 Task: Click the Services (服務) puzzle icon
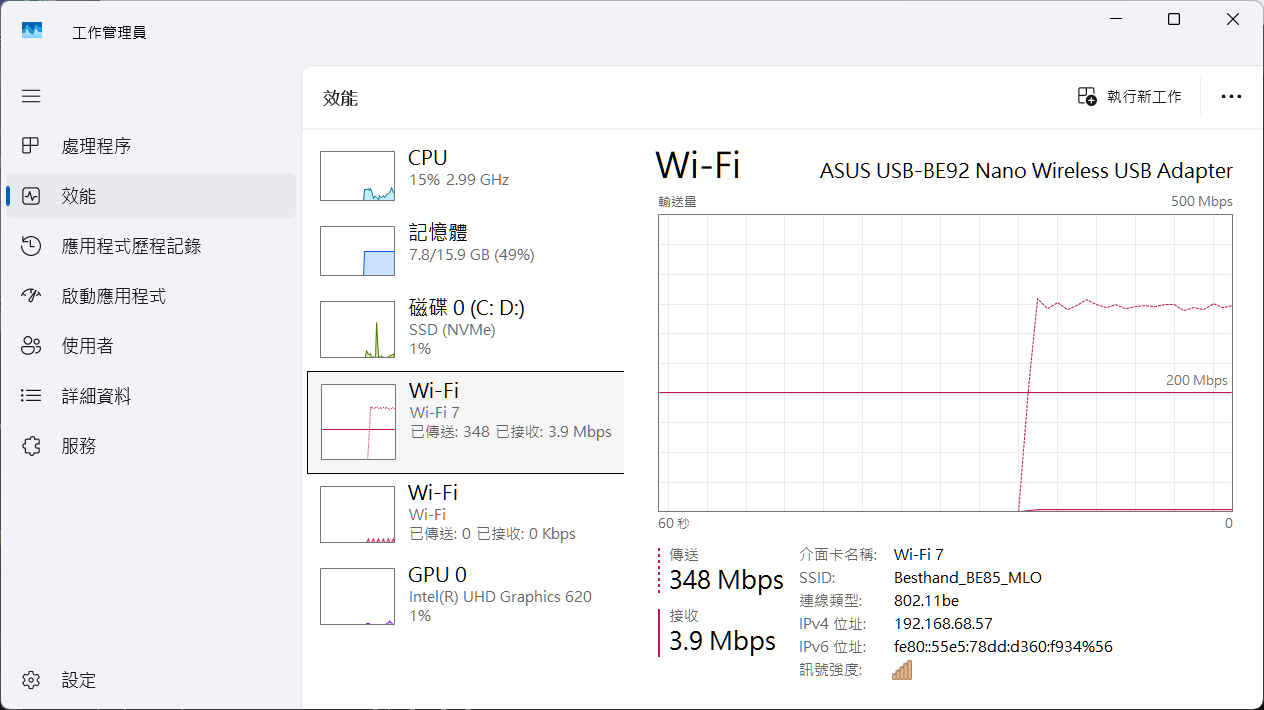pyautogui.click(x=31, y=446)
